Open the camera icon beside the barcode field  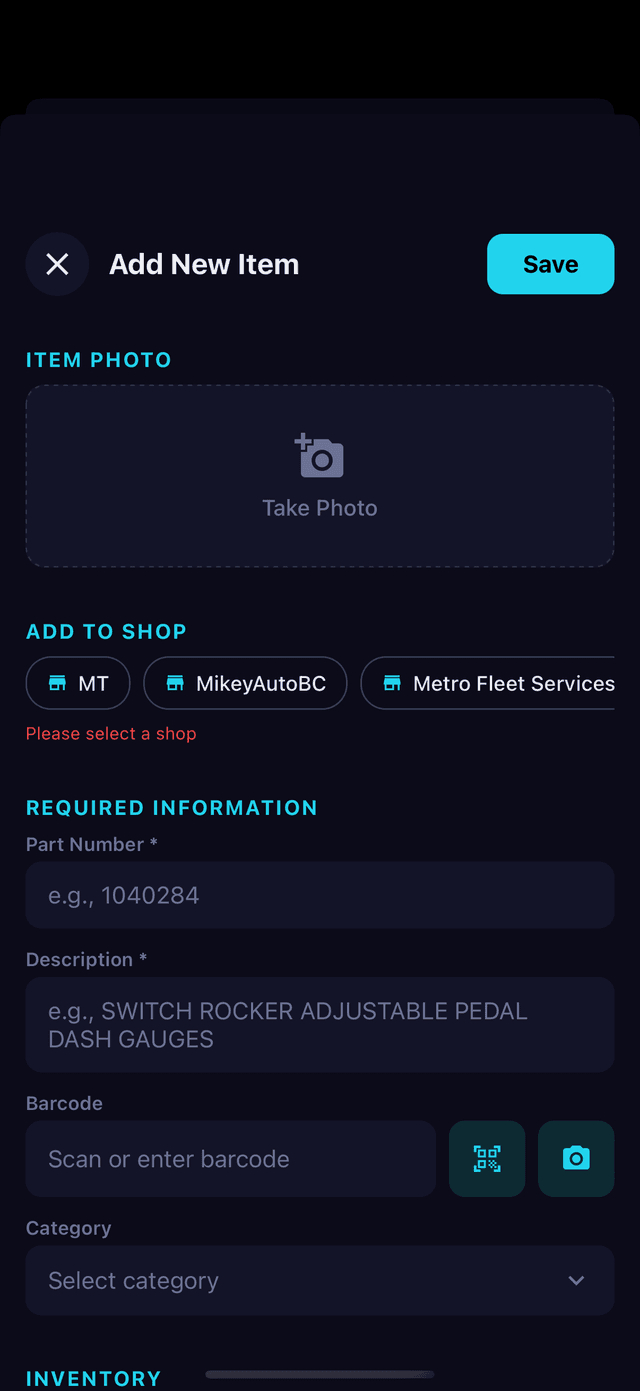[x=576, y=1158]
